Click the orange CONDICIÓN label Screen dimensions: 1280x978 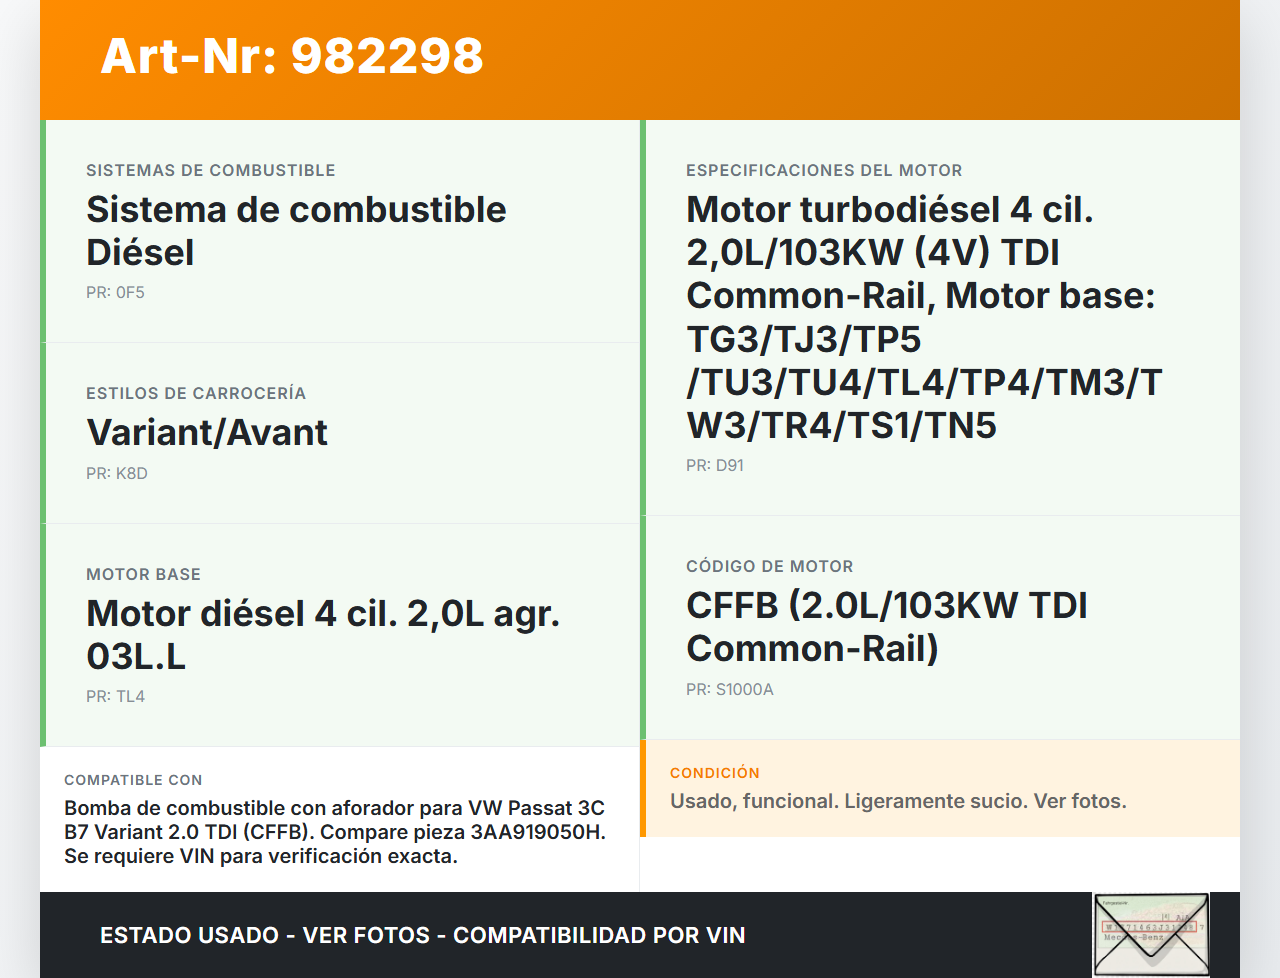[715, 773]
